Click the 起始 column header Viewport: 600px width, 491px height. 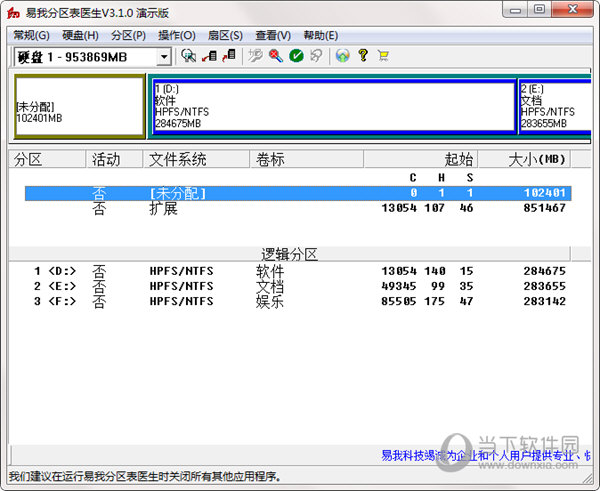point(421,159)
